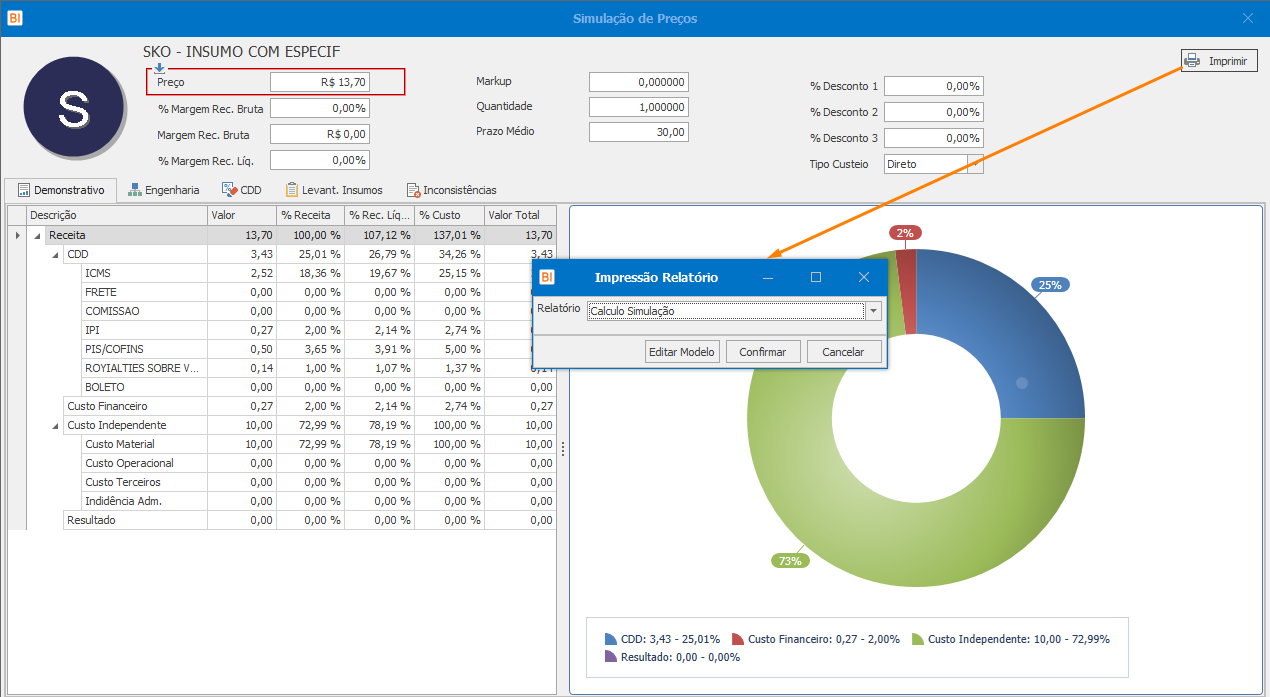Switch to the Demonstrativo tab
1270x697 pixels.
[x=61, y=190]
